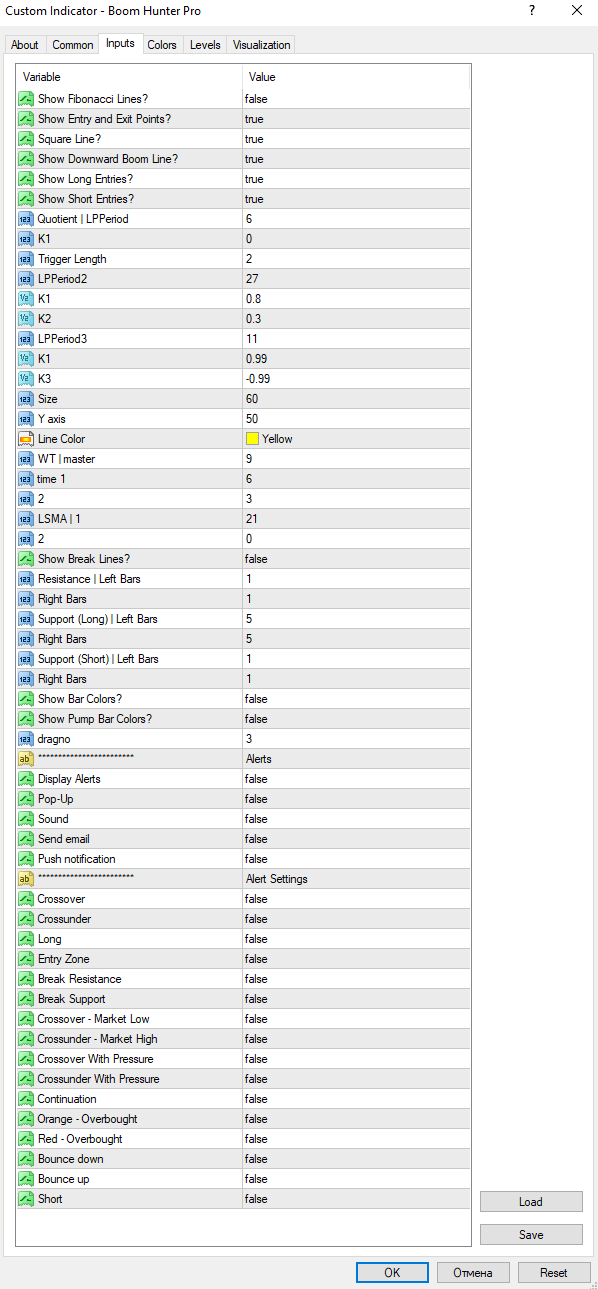This screenshot has width=598, height=1289.
Task: Open the Visualization tab
Action: click(x=261, y=45)
